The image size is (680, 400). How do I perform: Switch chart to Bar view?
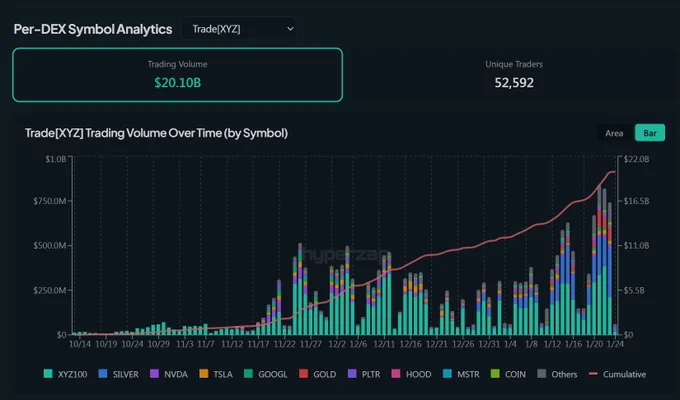coord(650,133)
